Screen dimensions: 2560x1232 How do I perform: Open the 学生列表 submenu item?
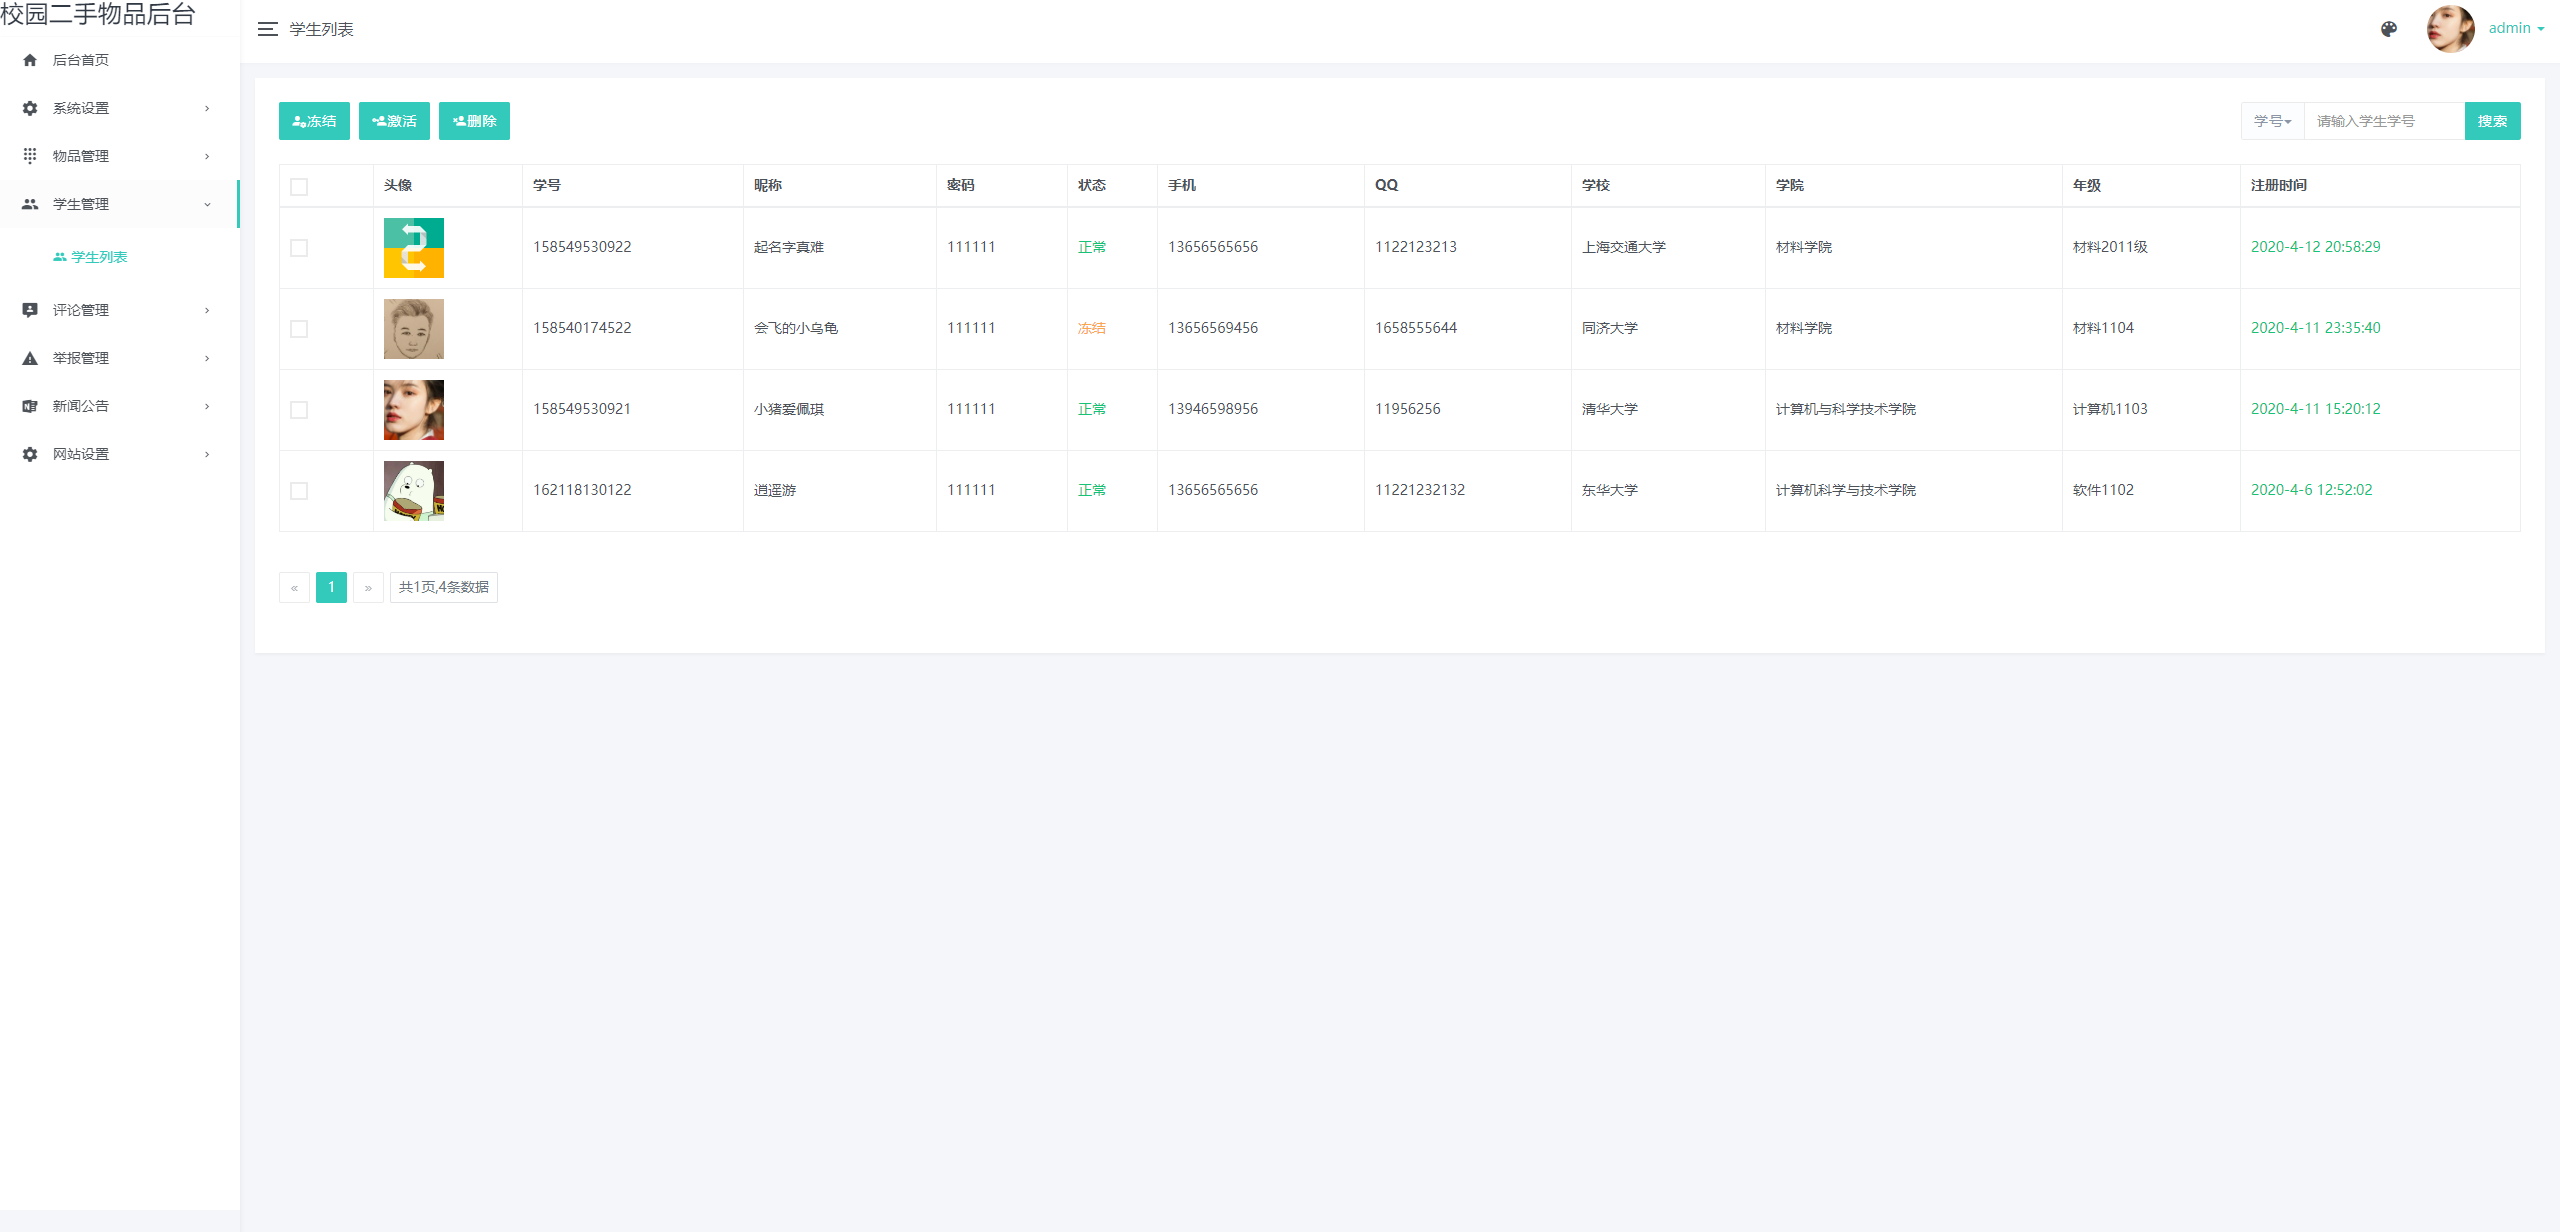(x=99, y=257)
